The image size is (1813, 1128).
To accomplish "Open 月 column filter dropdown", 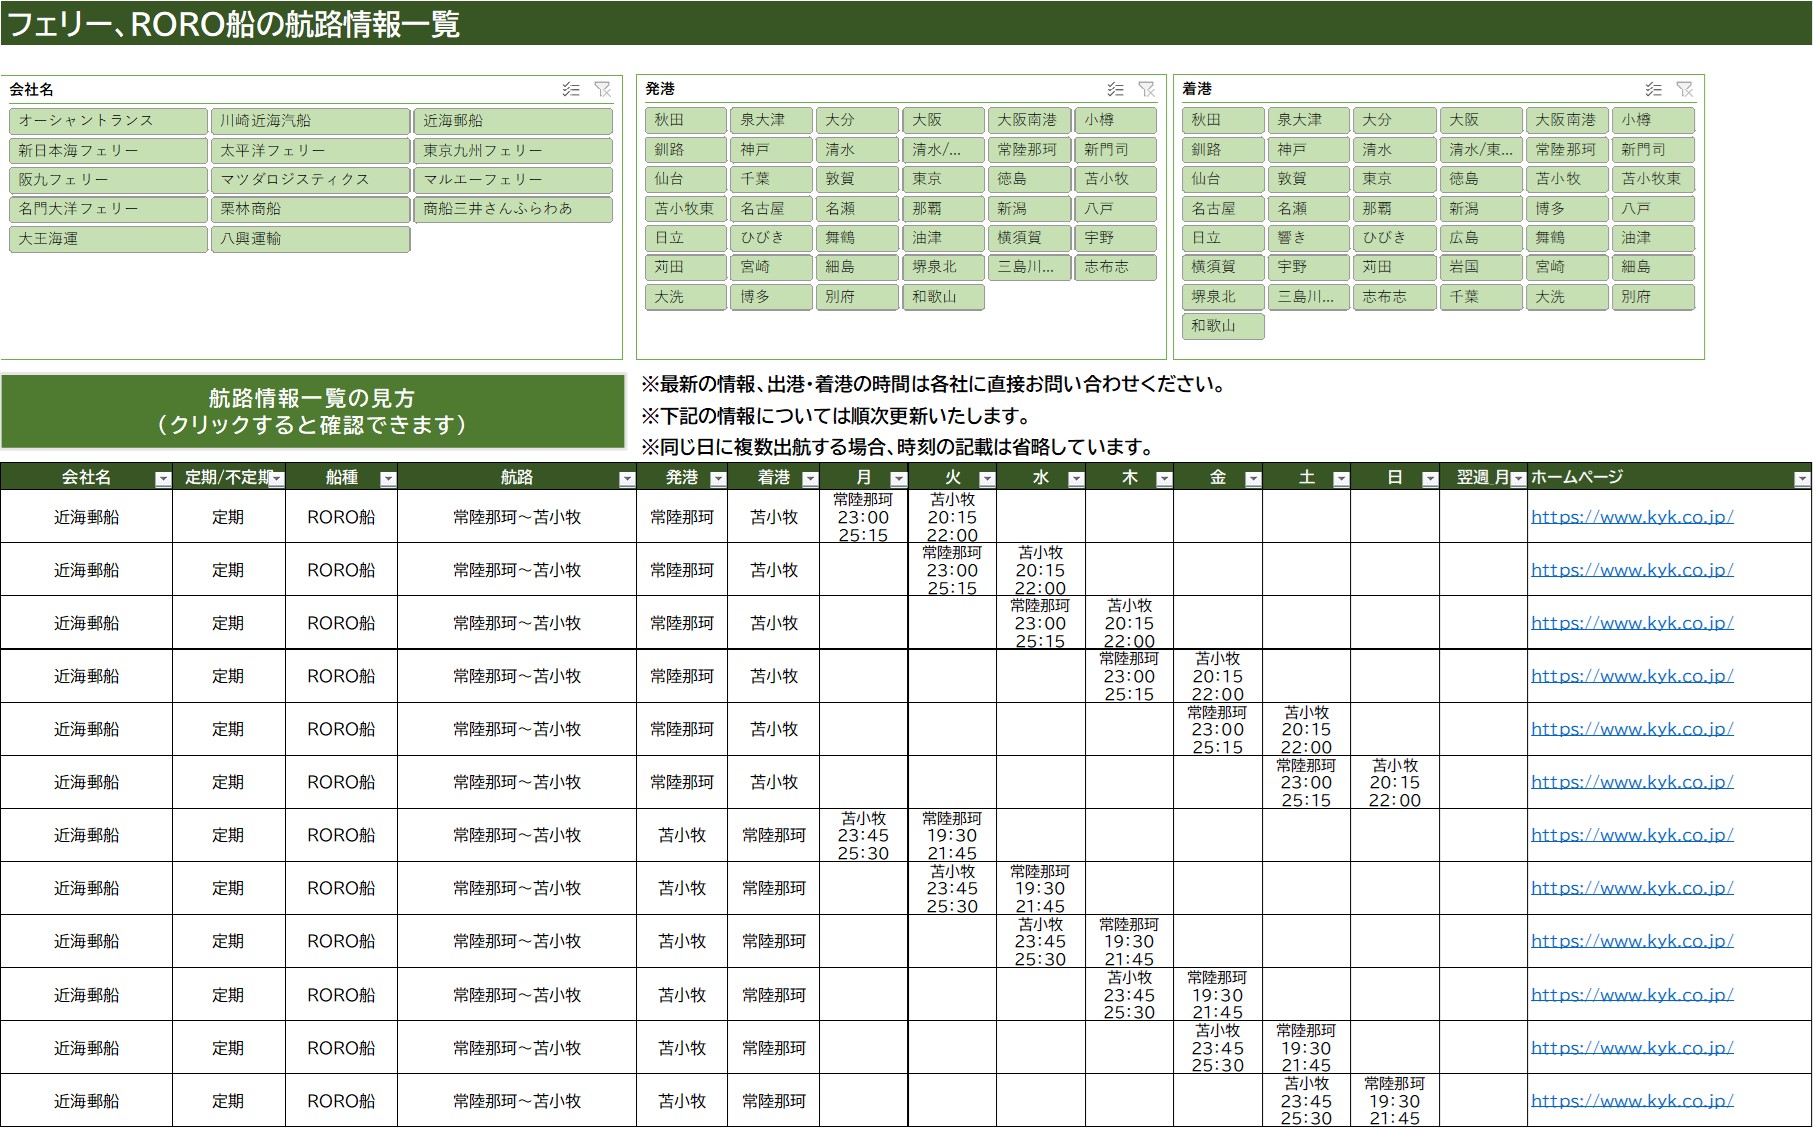I will click(898, 479).
